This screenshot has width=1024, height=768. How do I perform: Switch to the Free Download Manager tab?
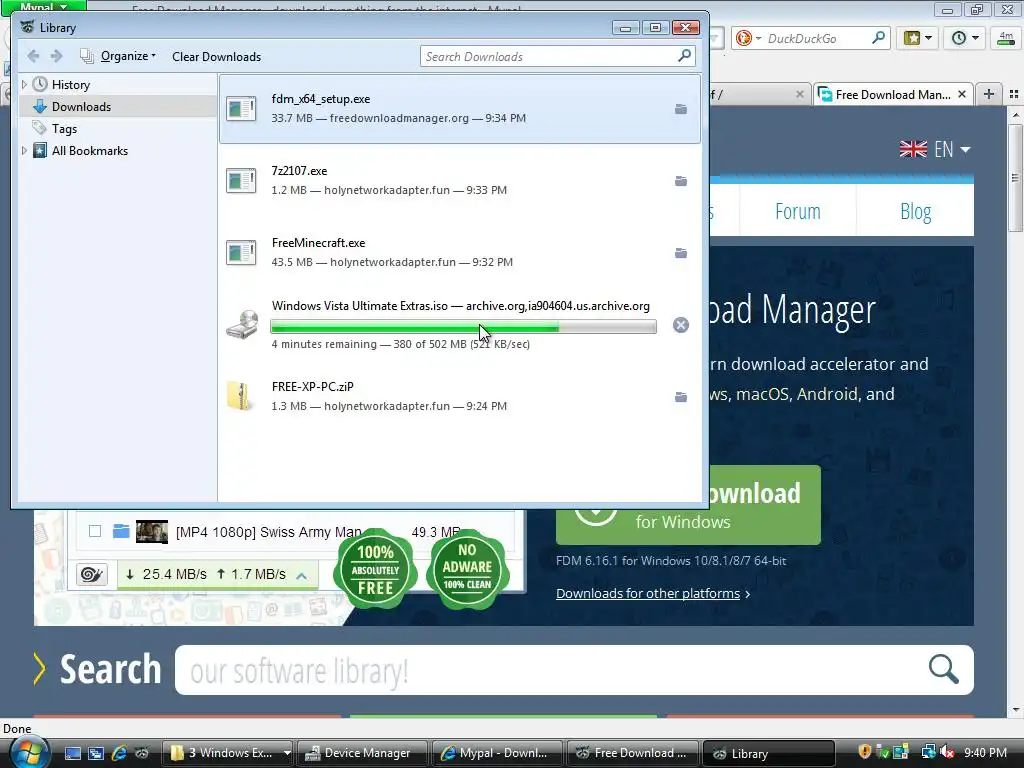click(x=892, y=95)
